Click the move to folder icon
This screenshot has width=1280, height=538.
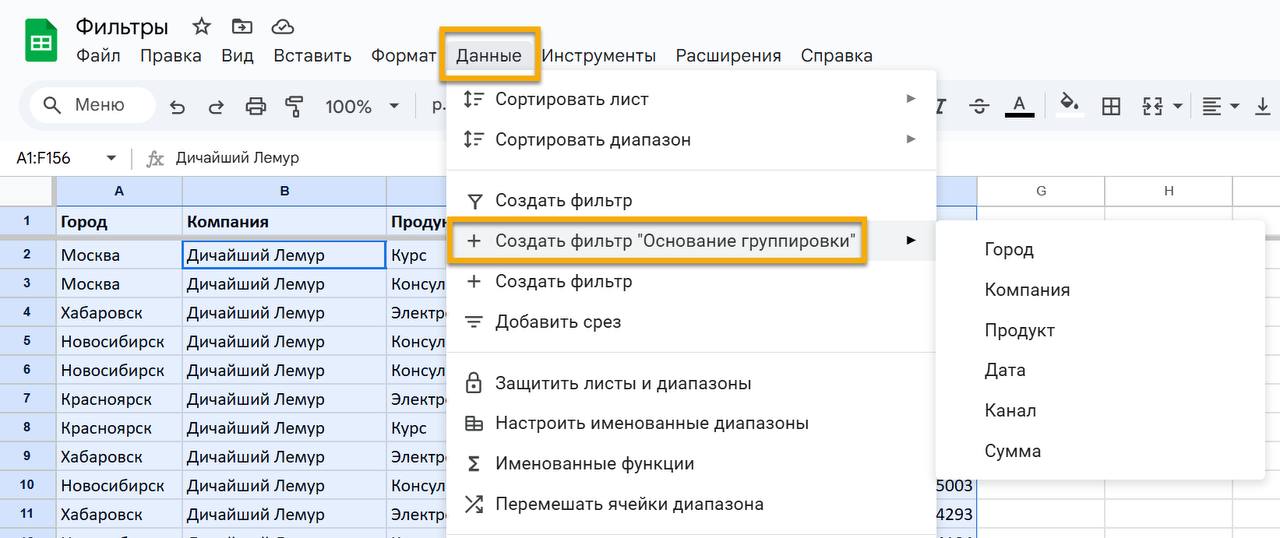[242, 27]
